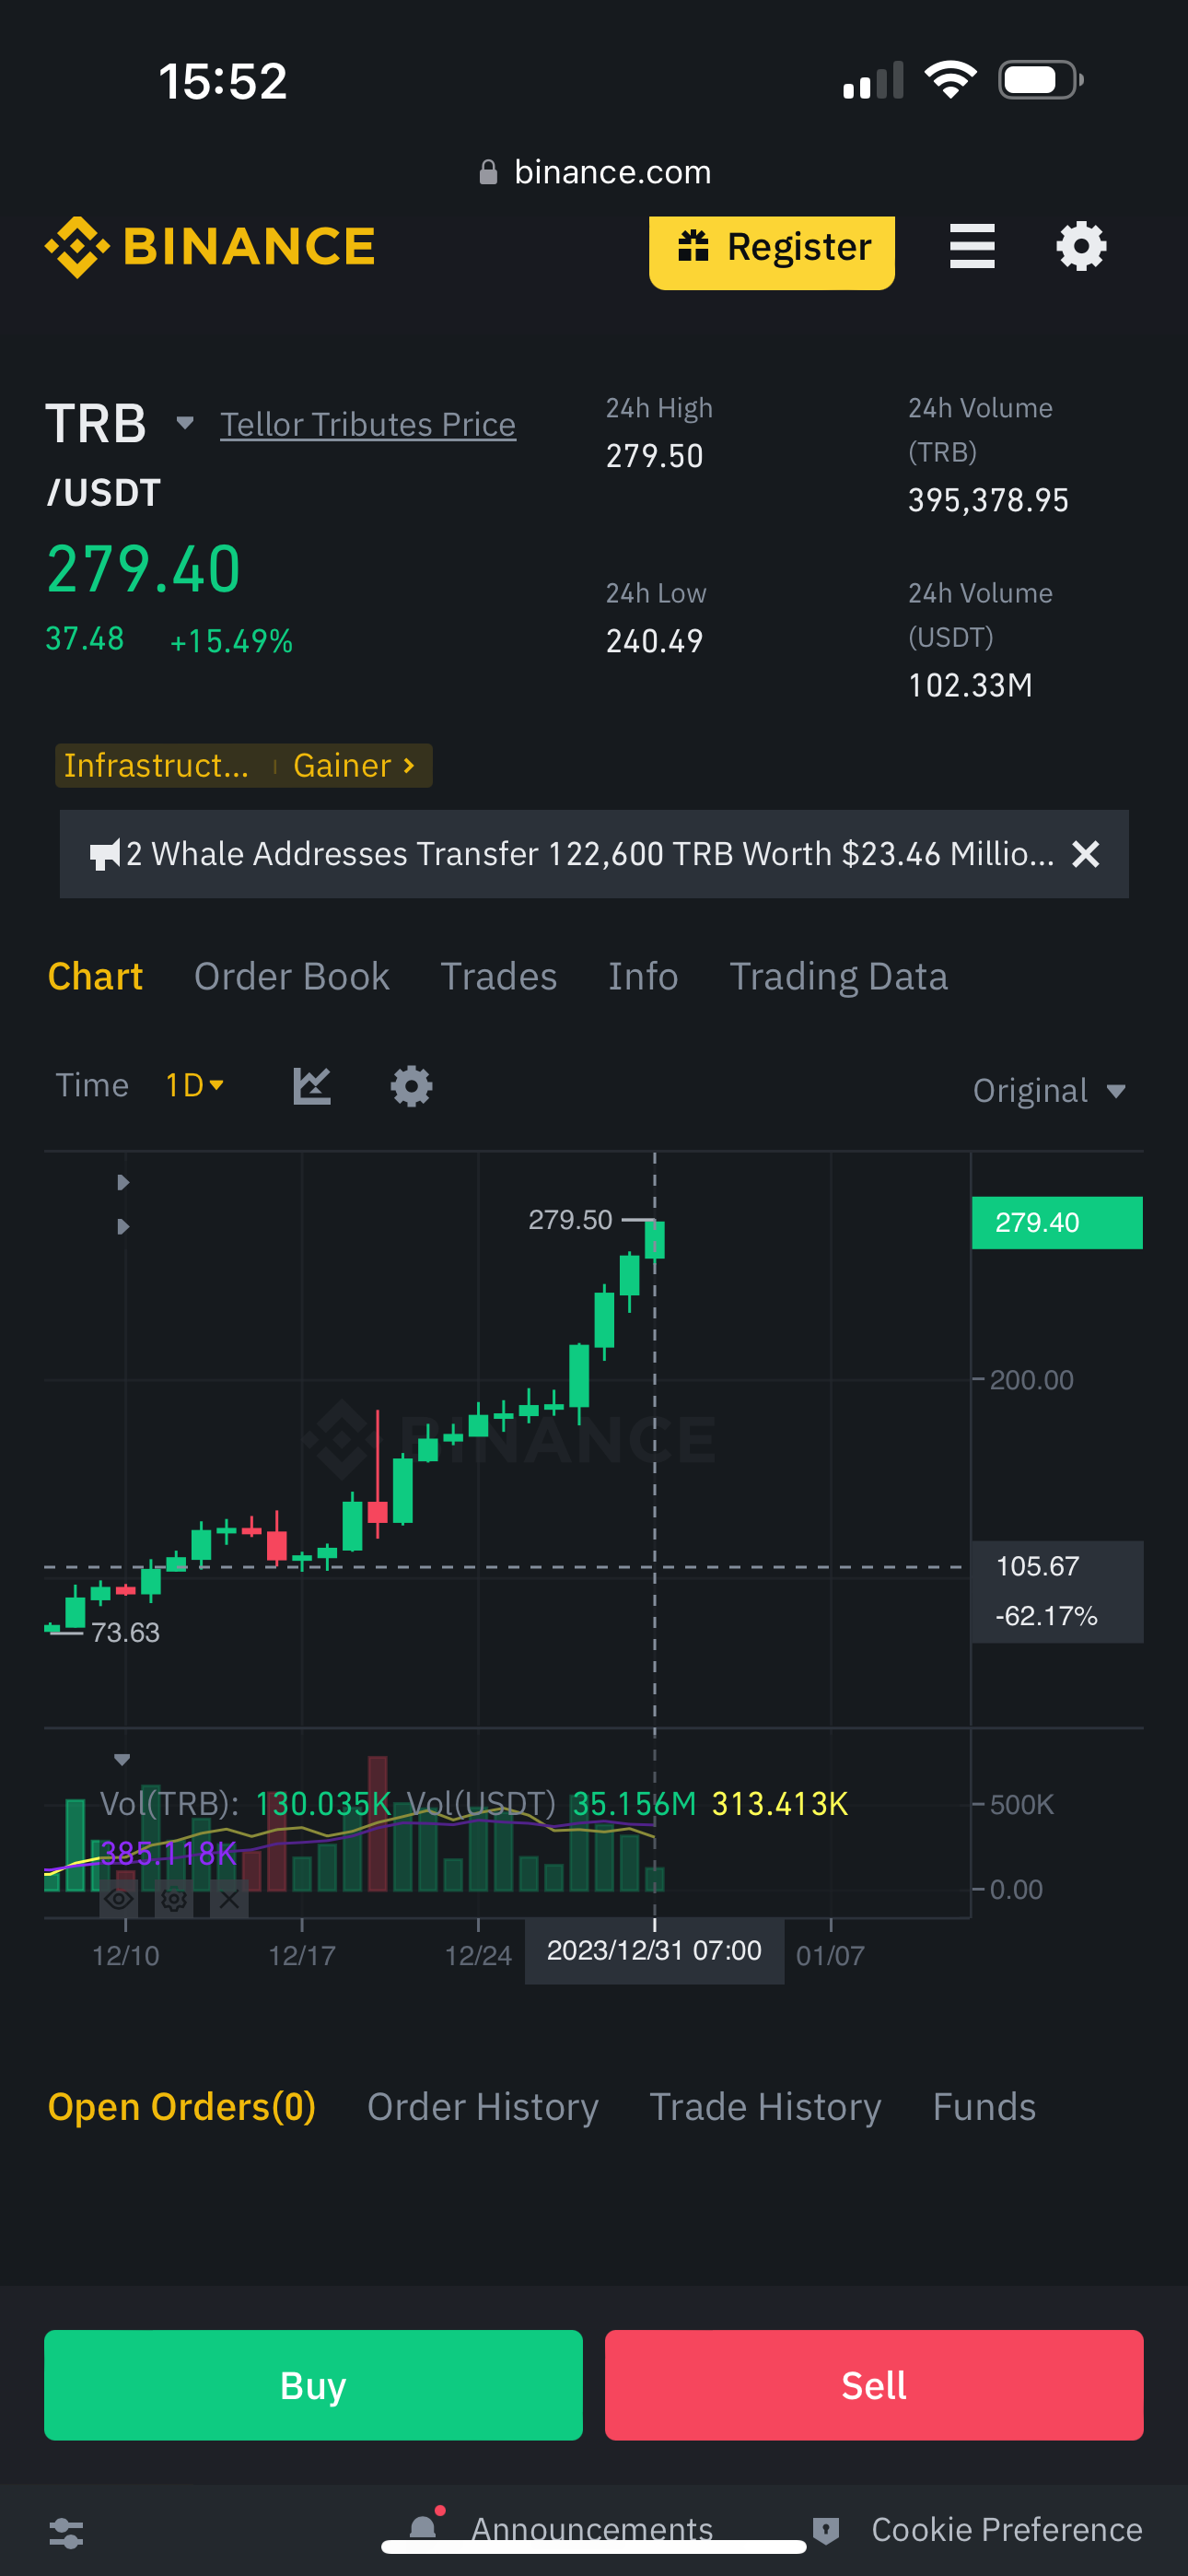
Task: Click the 24h TRB volume 395,378.95
Action: point(988,500)
